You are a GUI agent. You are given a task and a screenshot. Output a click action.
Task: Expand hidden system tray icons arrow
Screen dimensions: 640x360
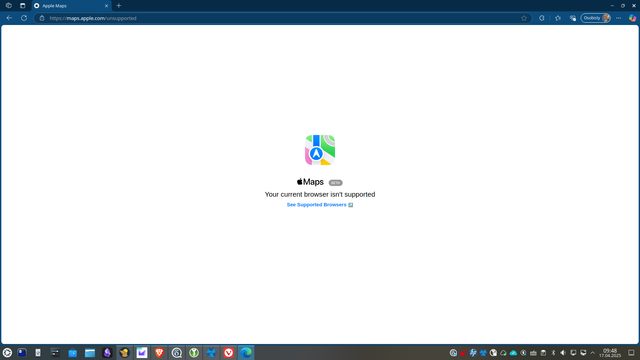[x=593, y=353]
